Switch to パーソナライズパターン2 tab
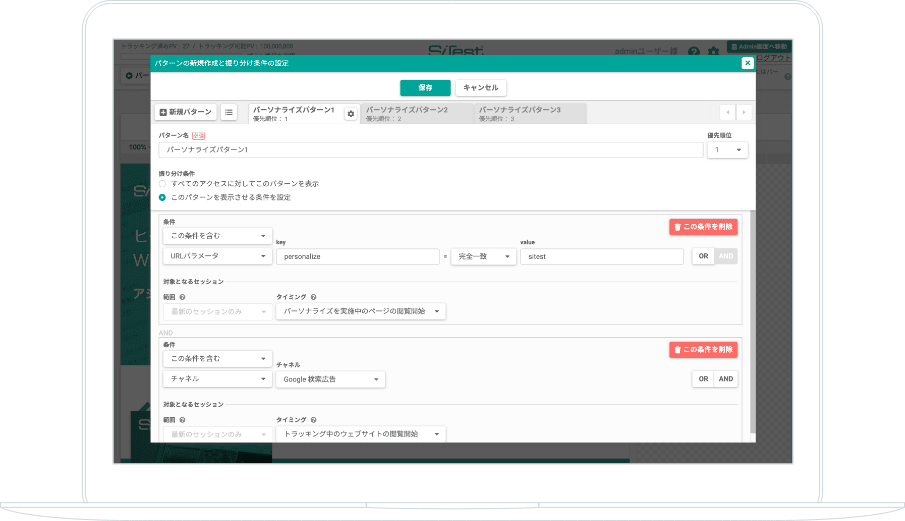This screenshot has width=905, height=521. point(417,114)
